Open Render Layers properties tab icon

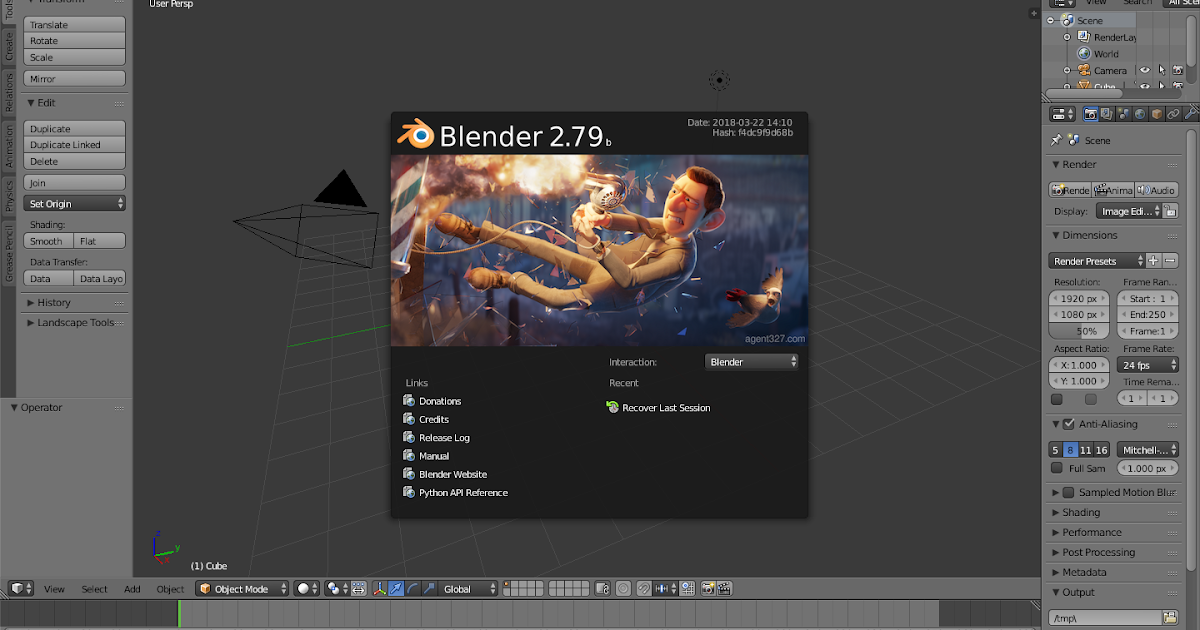1107,114
